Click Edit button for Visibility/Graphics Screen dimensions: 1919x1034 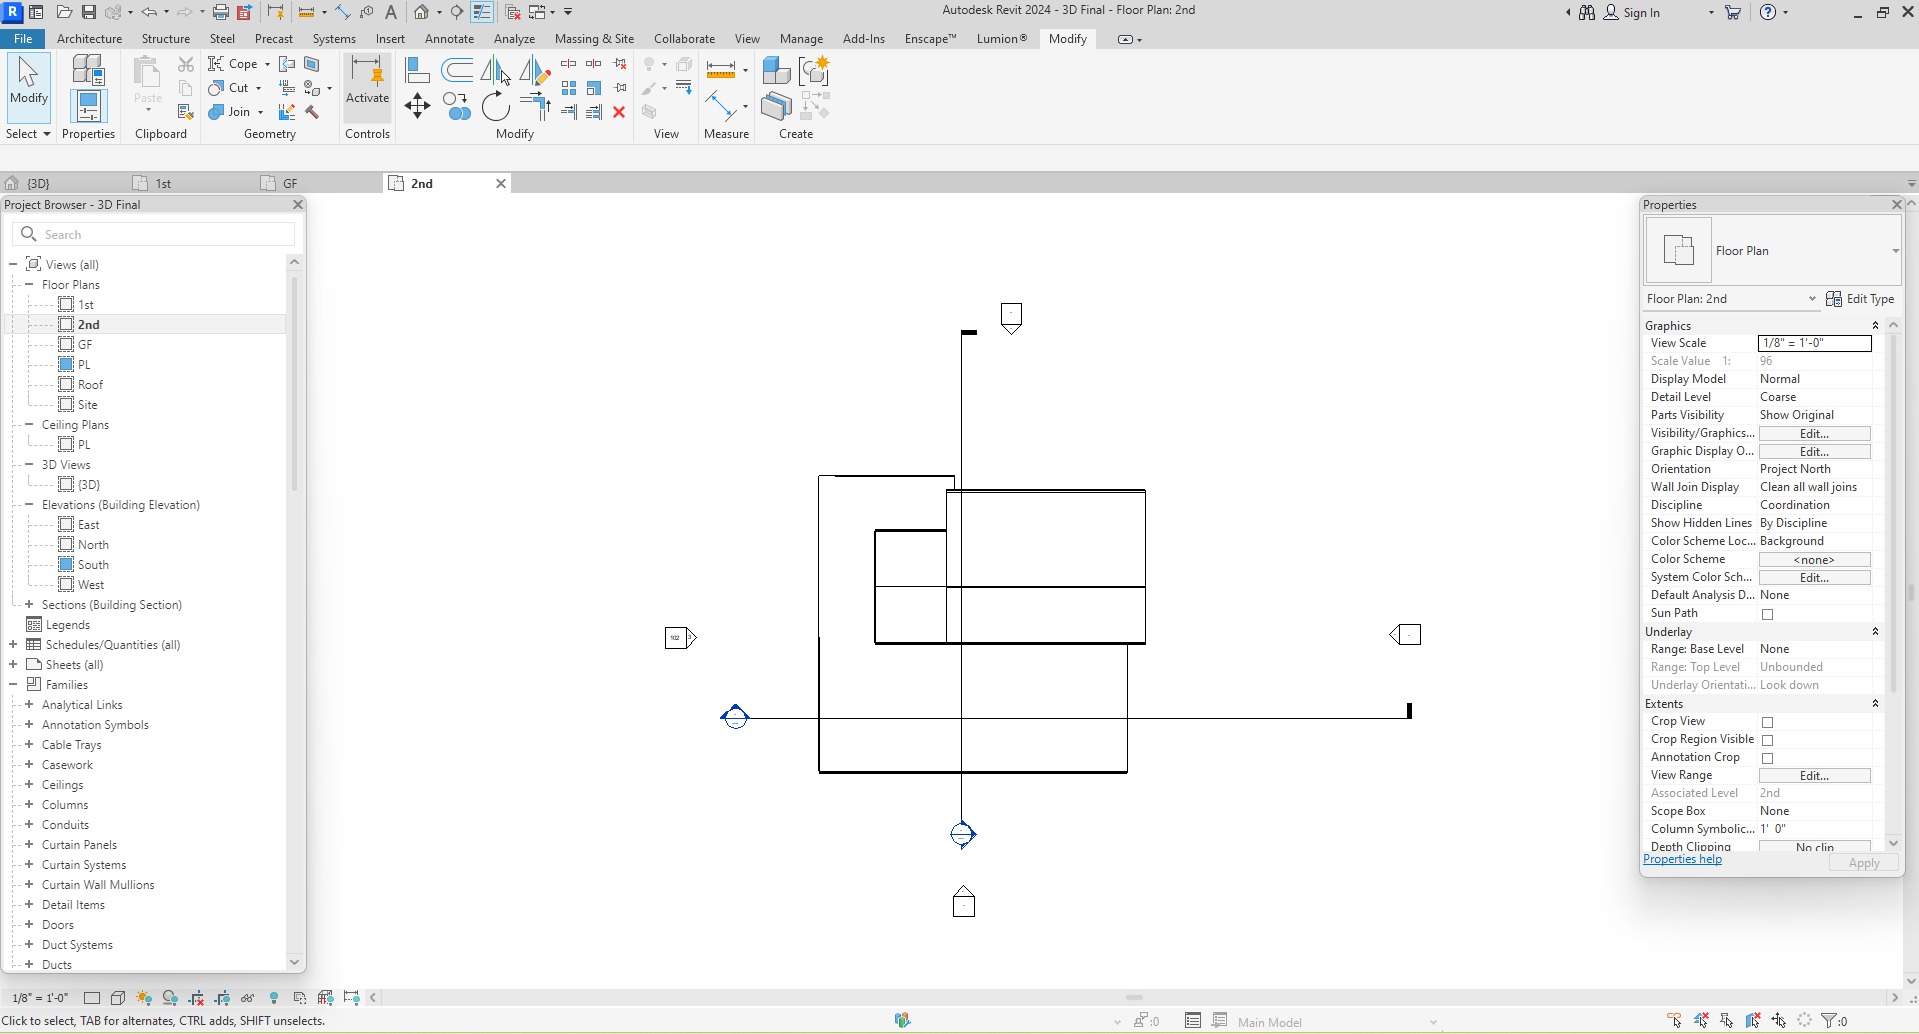(1814, 434)
